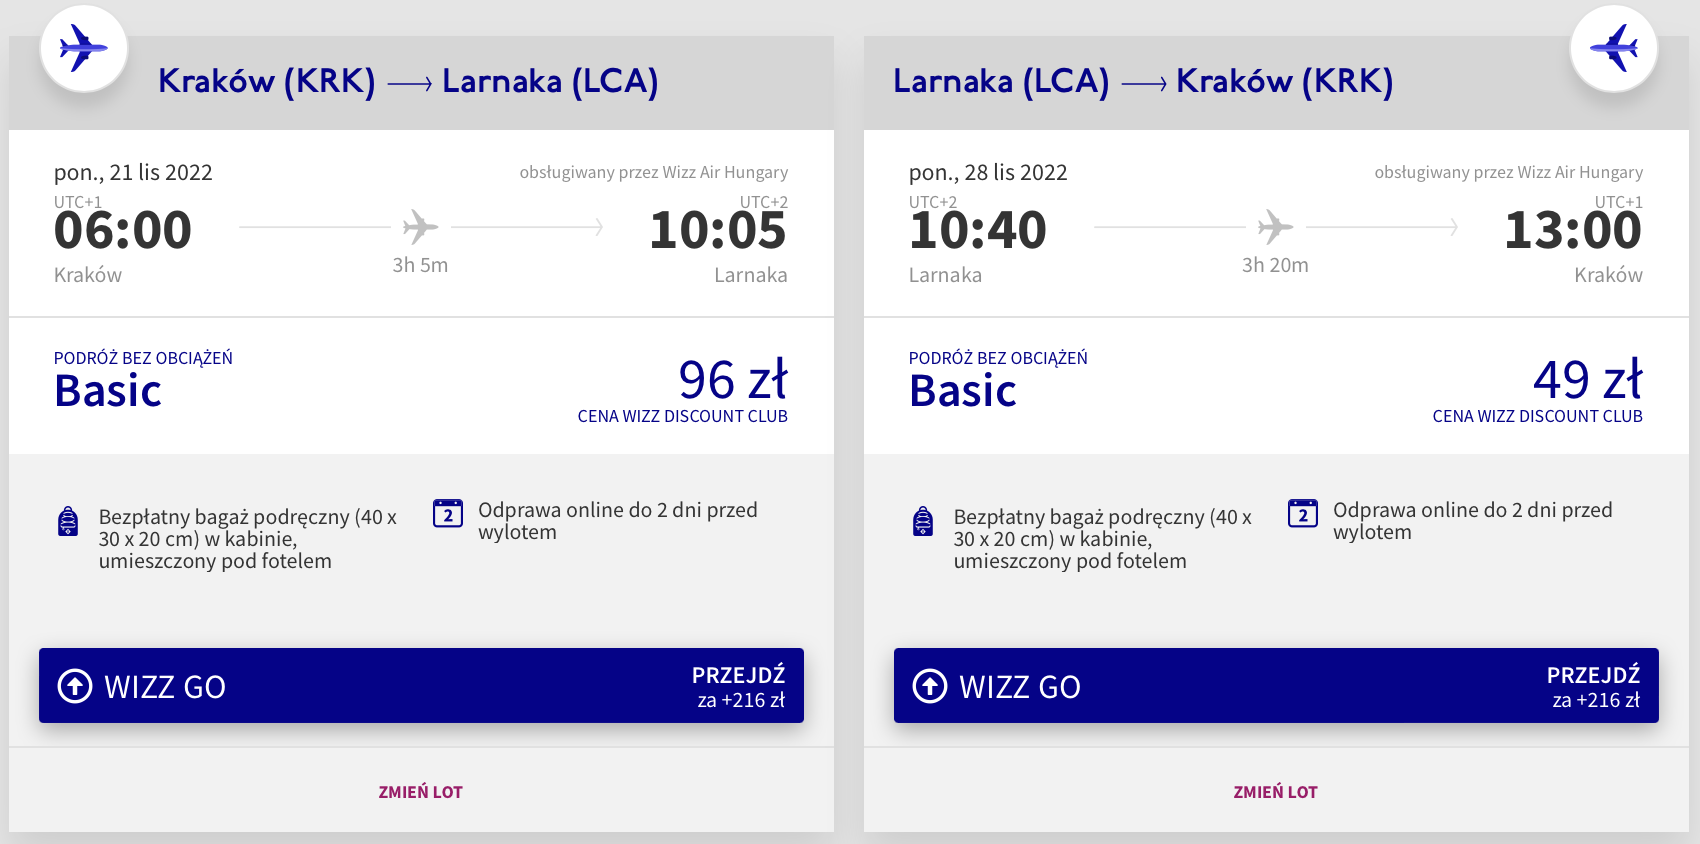Viewport: 1700px width, 844px height.
Task: Click the outbound flight plane badge icon
Action: pos(84,48)
